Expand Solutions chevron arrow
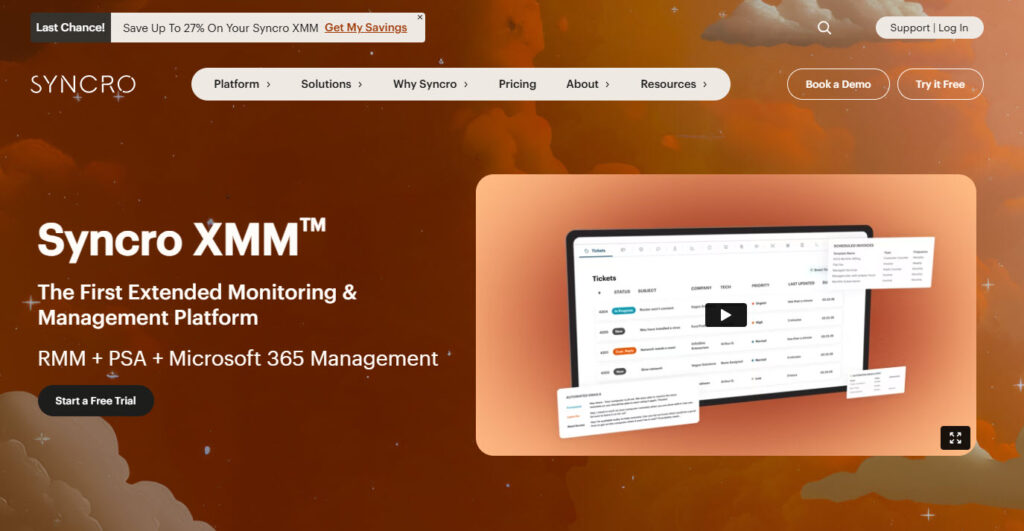1024x531 pixels. click(360, 84)
